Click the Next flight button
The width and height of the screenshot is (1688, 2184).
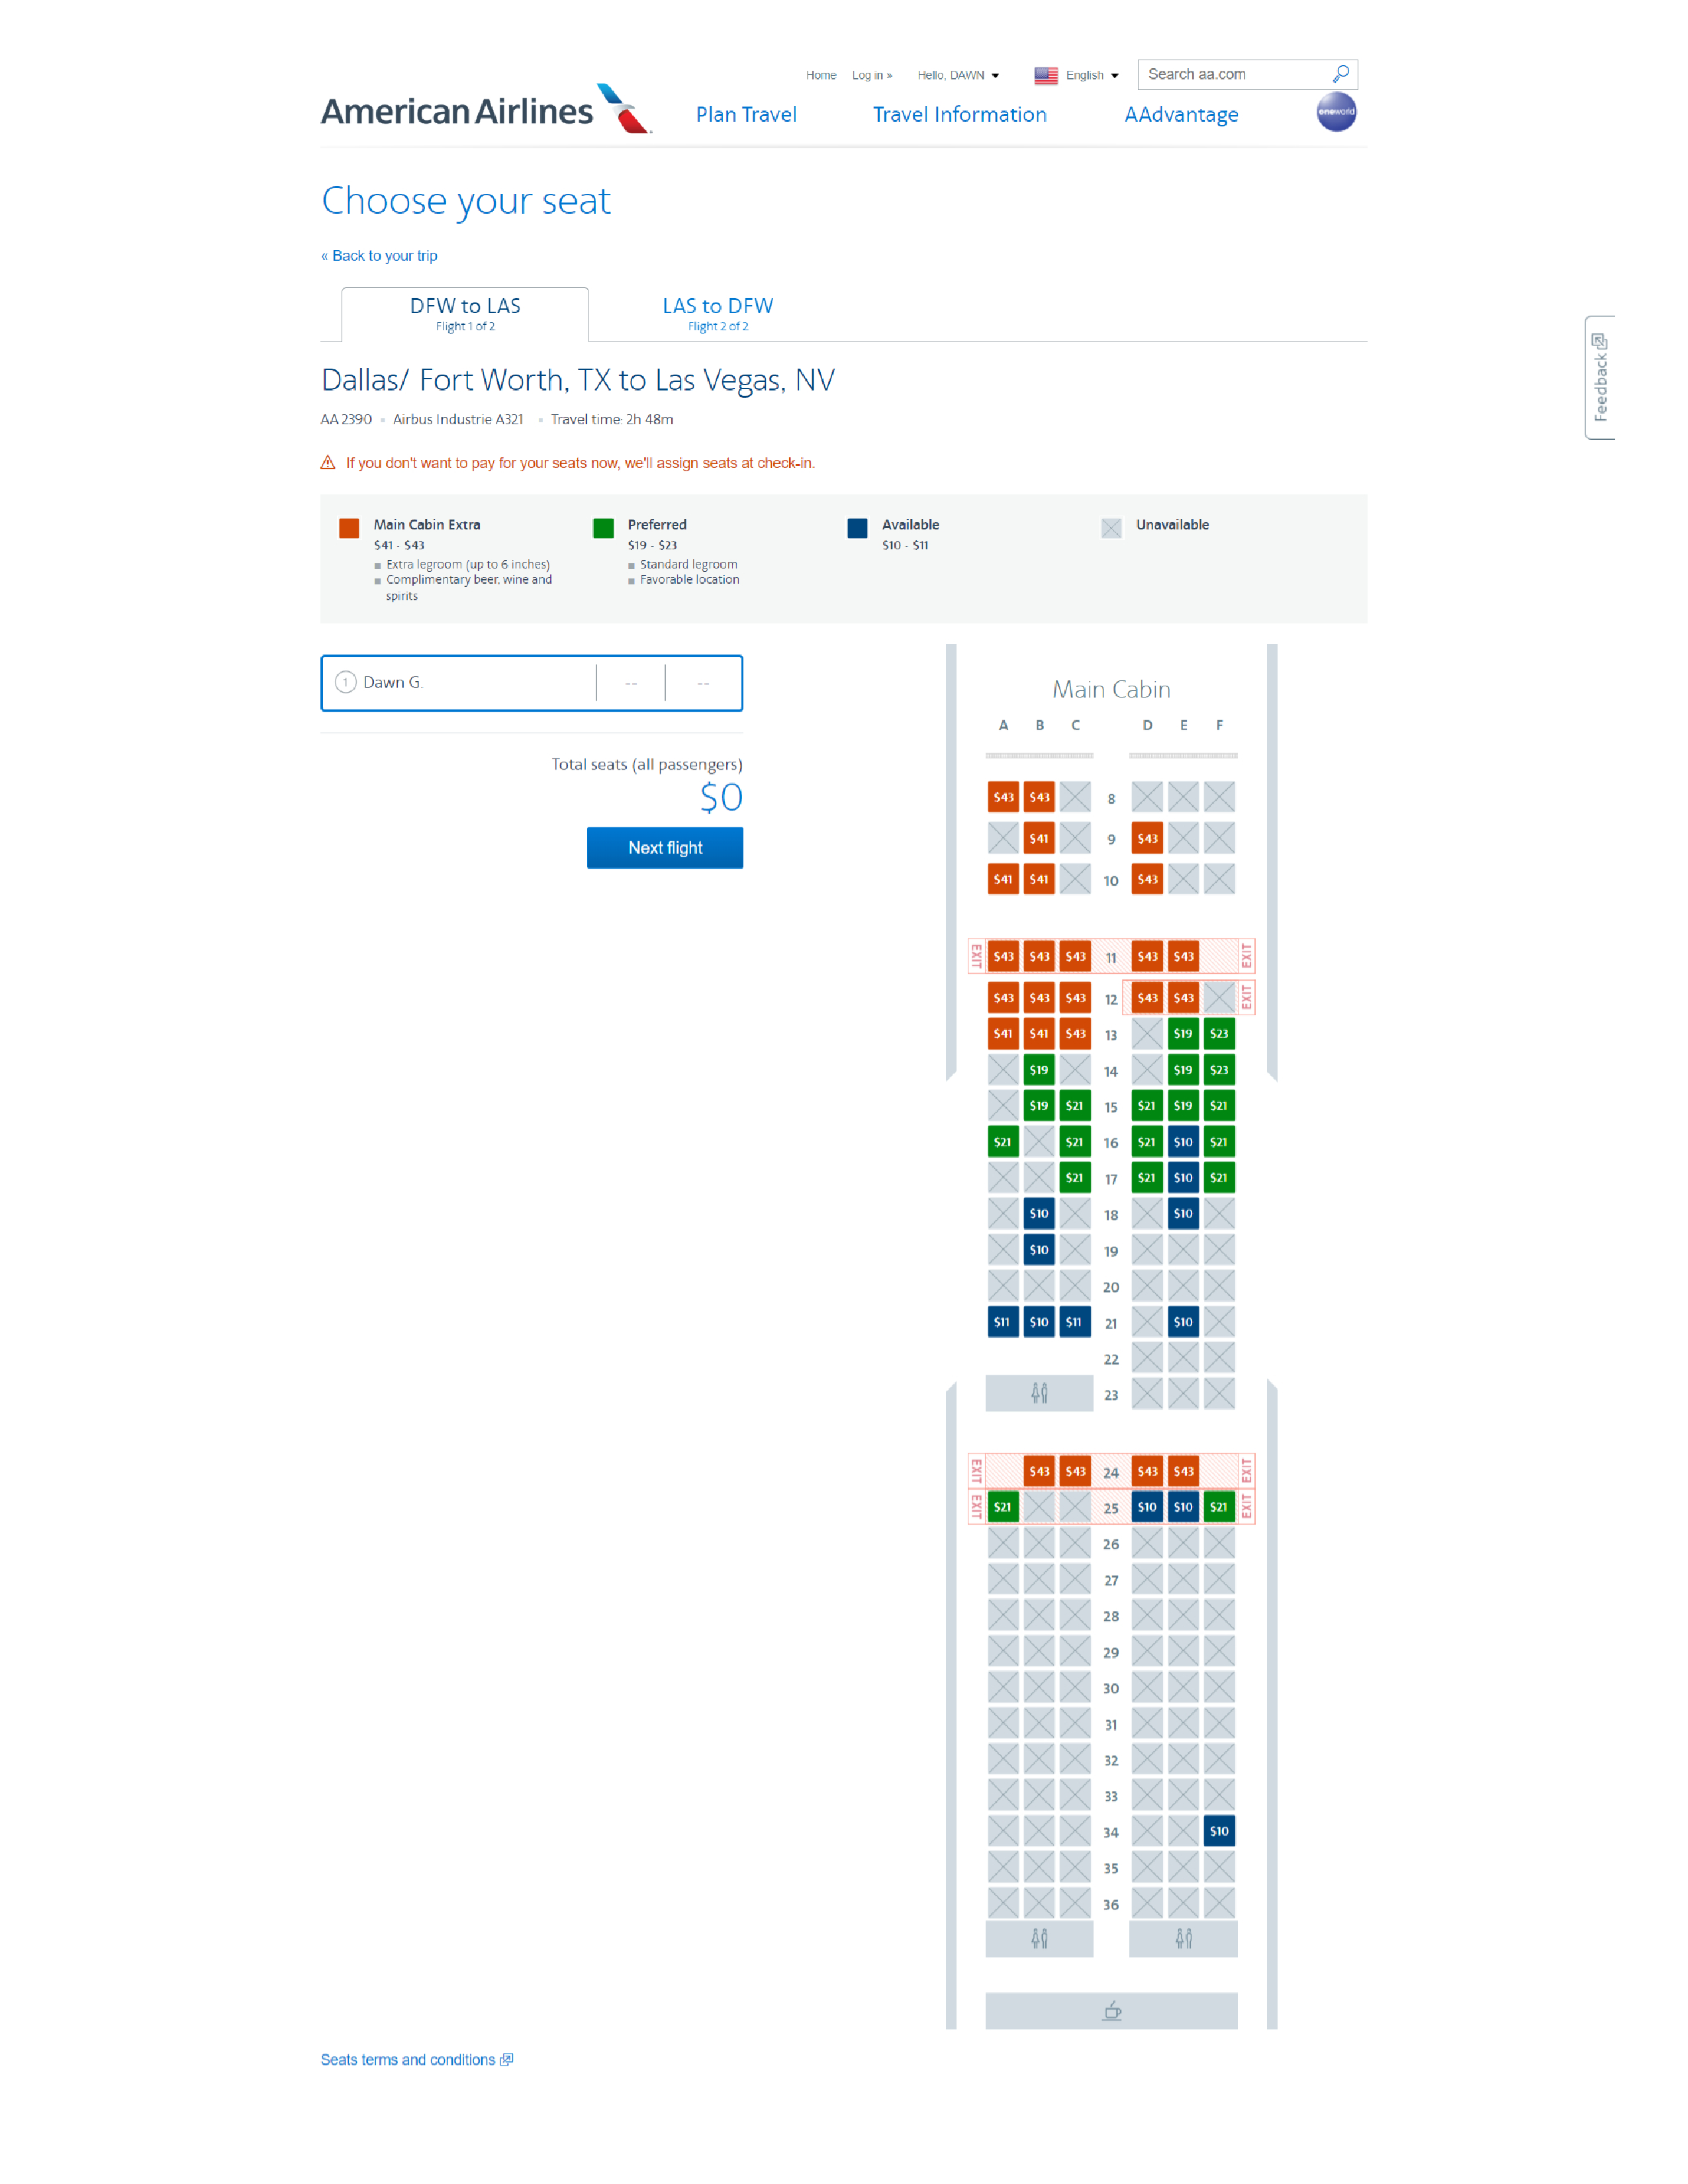coord(663,847)
